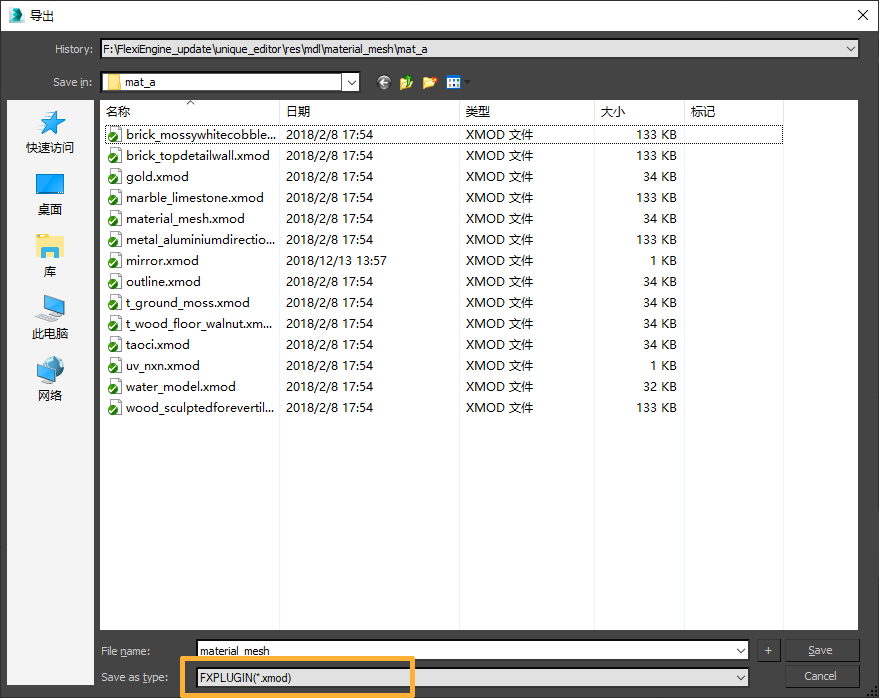
Task: Go to Desktop (桌面) in sidebar
Action: coord(50,194)
